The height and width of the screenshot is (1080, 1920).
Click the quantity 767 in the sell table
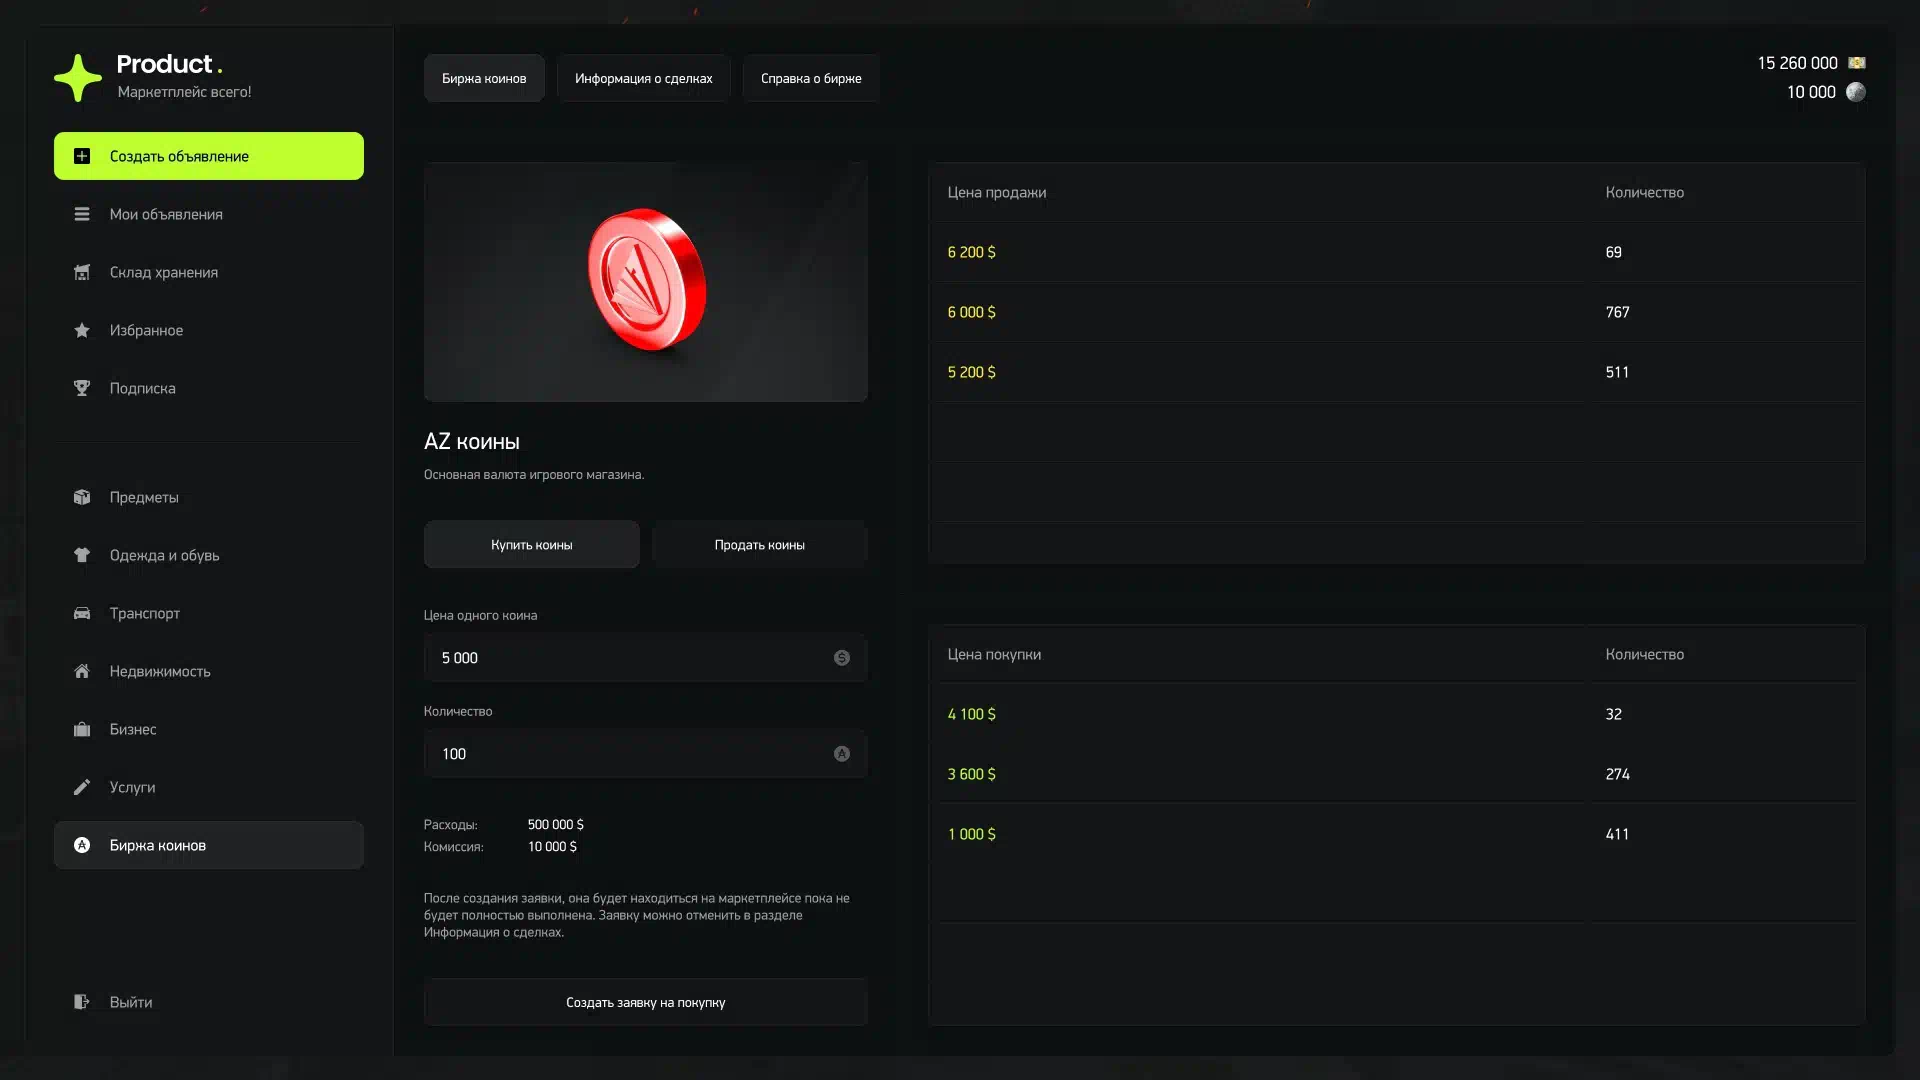click(x=1617, y=312)
